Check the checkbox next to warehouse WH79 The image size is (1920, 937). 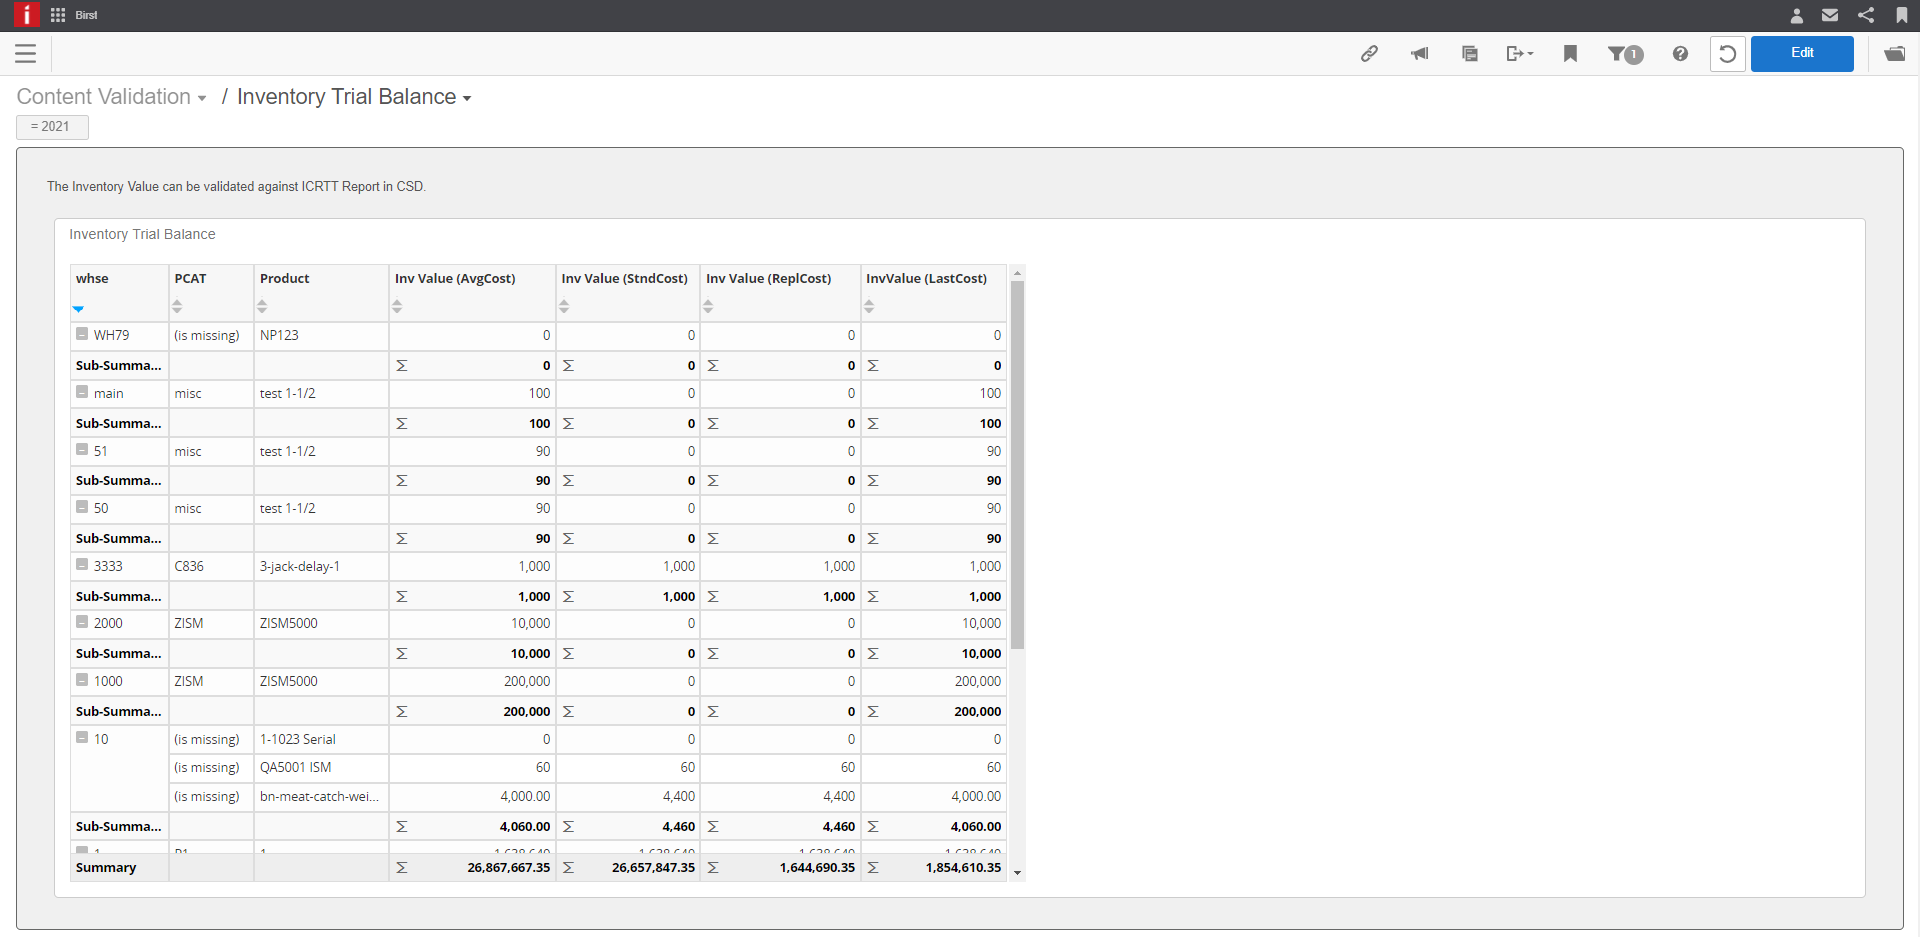[82, 333]
